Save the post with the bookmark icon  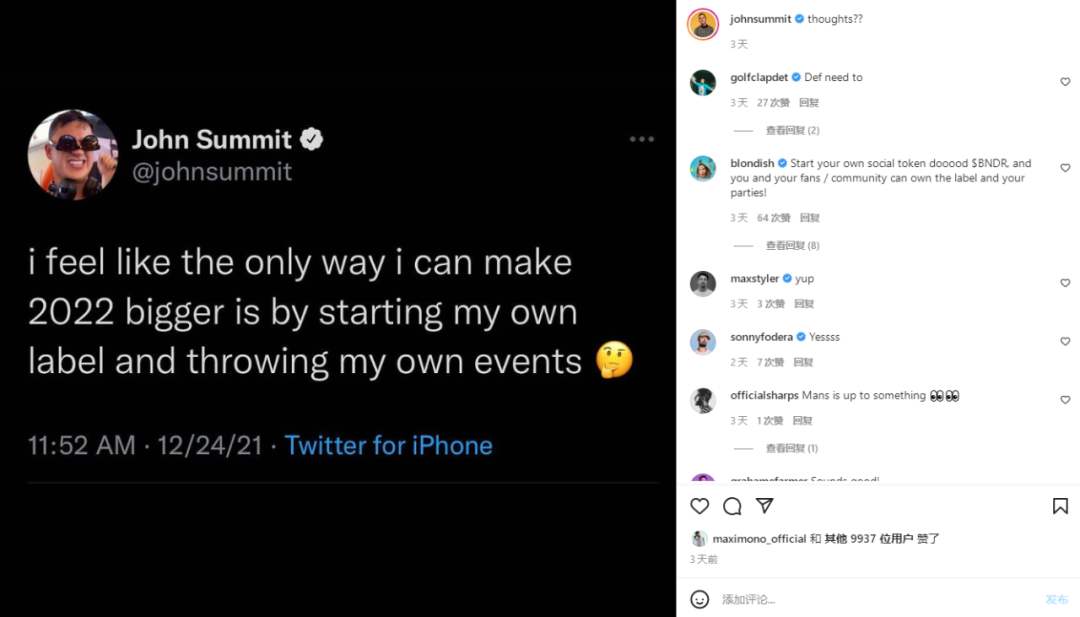1060,506
